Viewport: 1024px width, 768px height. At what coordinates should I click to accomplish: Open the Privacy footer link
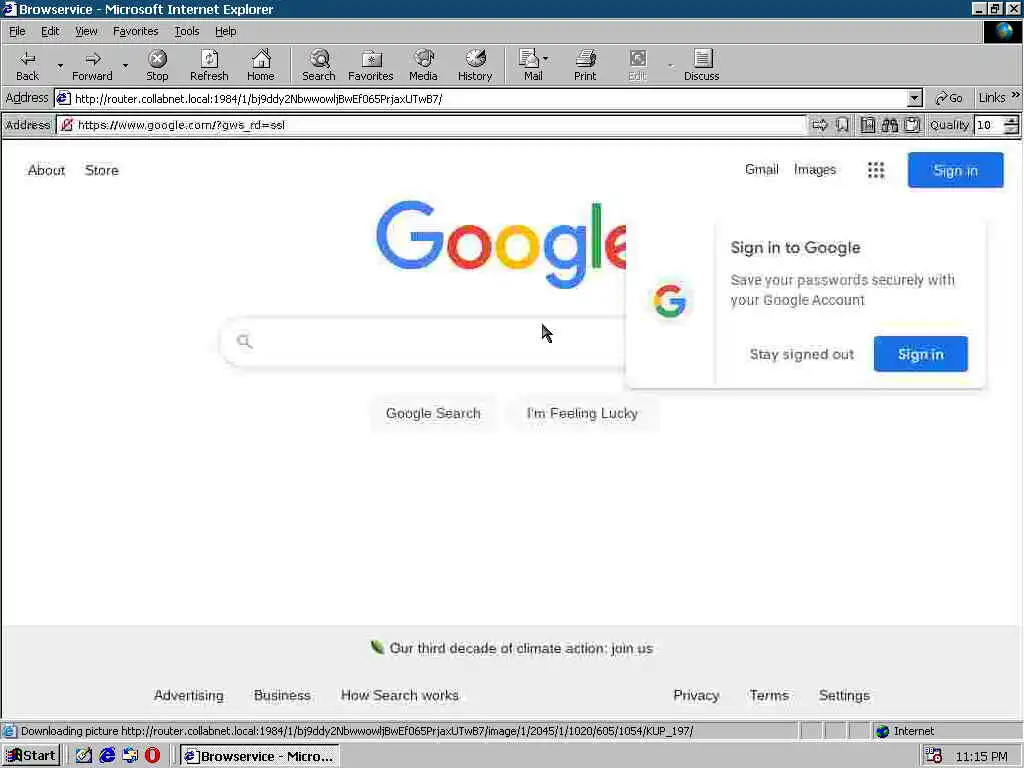click(696, 696)
